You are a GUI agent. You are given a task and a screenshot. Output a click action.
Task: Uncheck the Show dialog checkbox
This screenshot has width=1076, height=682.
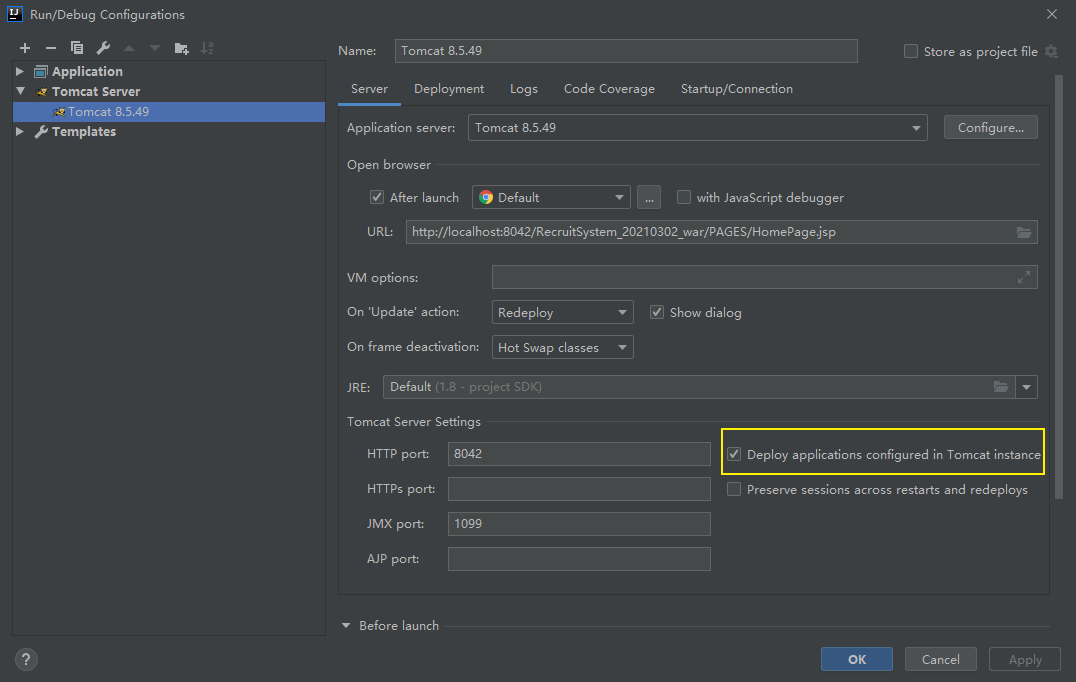tap(657, 312)
